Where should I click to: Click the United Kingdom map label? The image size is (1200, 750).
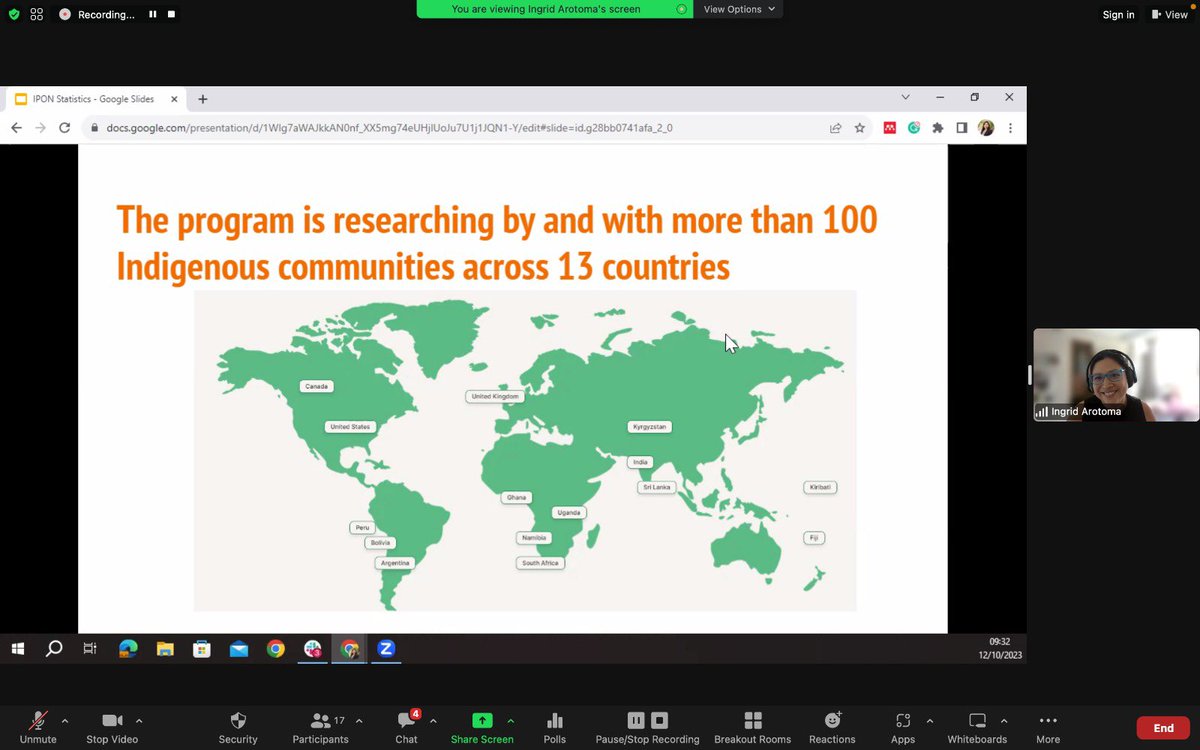[495, 397]
